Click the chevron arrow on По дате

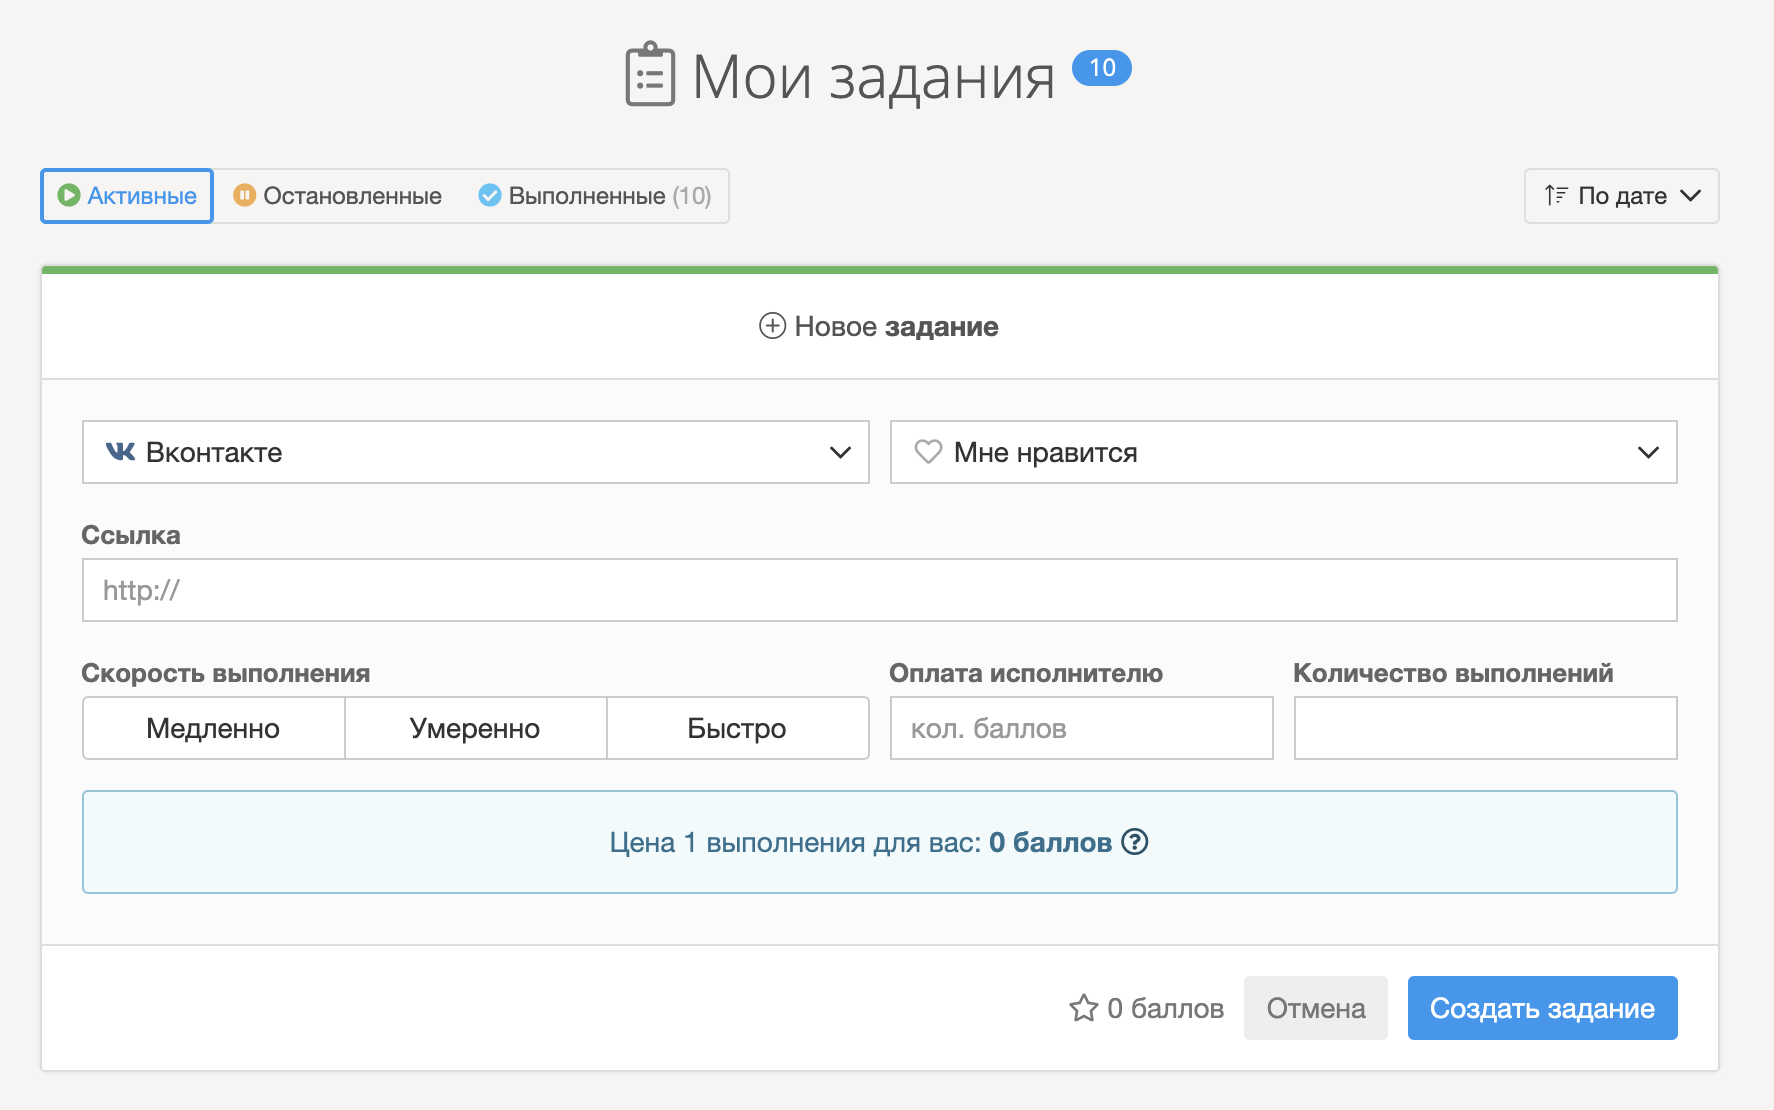pyautogui.click(x=1690, y=196)
